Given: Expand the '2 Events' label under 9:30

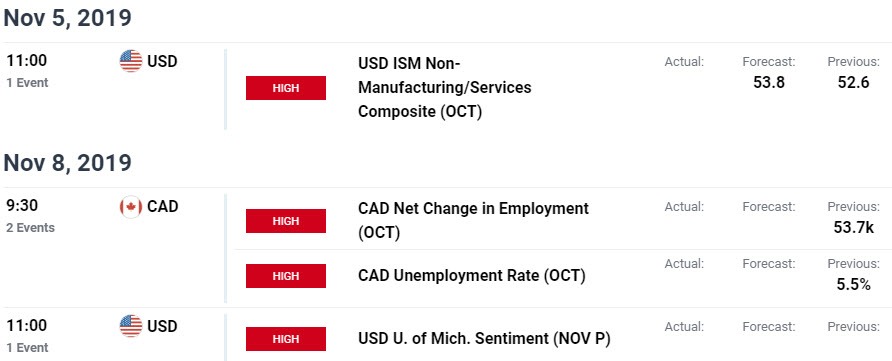Looking at the screenshot, I should [31, 228].
